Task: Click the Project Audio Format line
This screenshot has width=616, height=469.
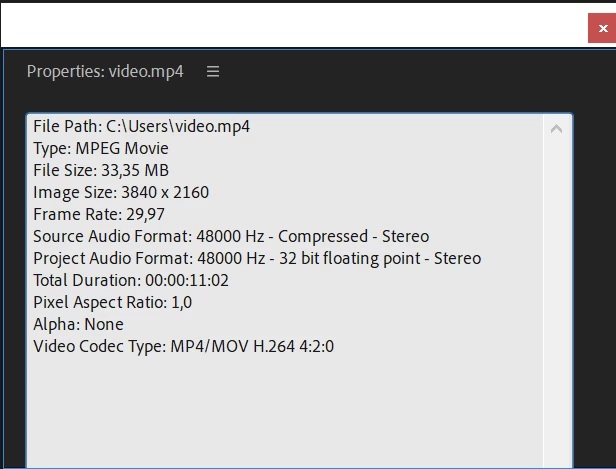Action: click(257, 258)
